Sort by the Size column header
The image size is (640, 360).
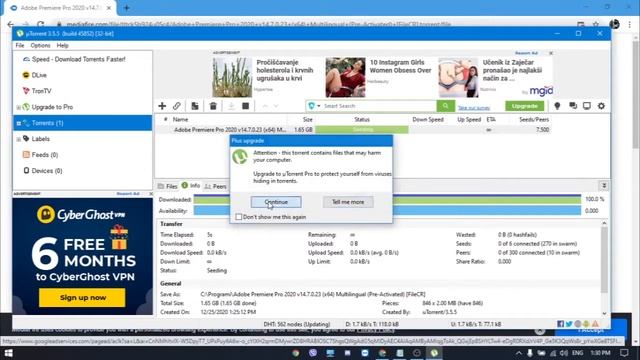tap(308, 120)
